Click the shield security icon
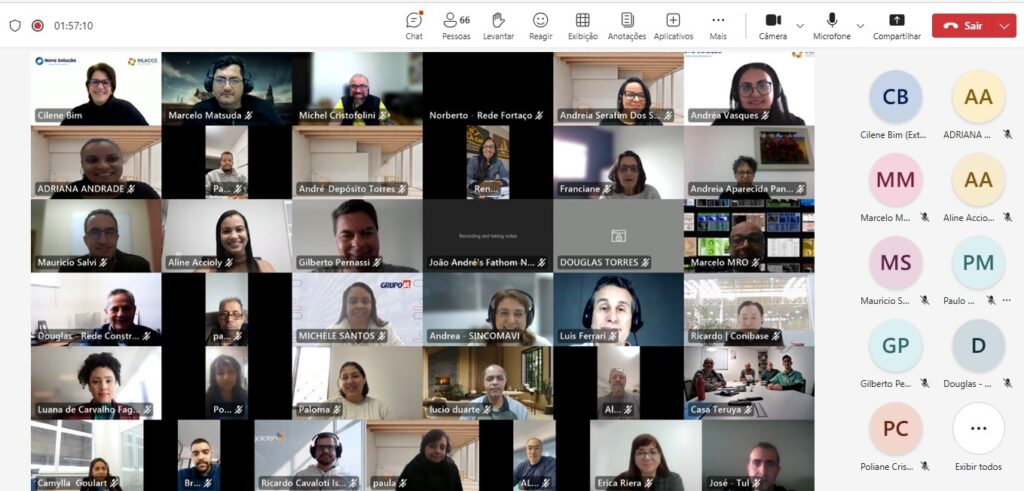 [x=15, y=26]
